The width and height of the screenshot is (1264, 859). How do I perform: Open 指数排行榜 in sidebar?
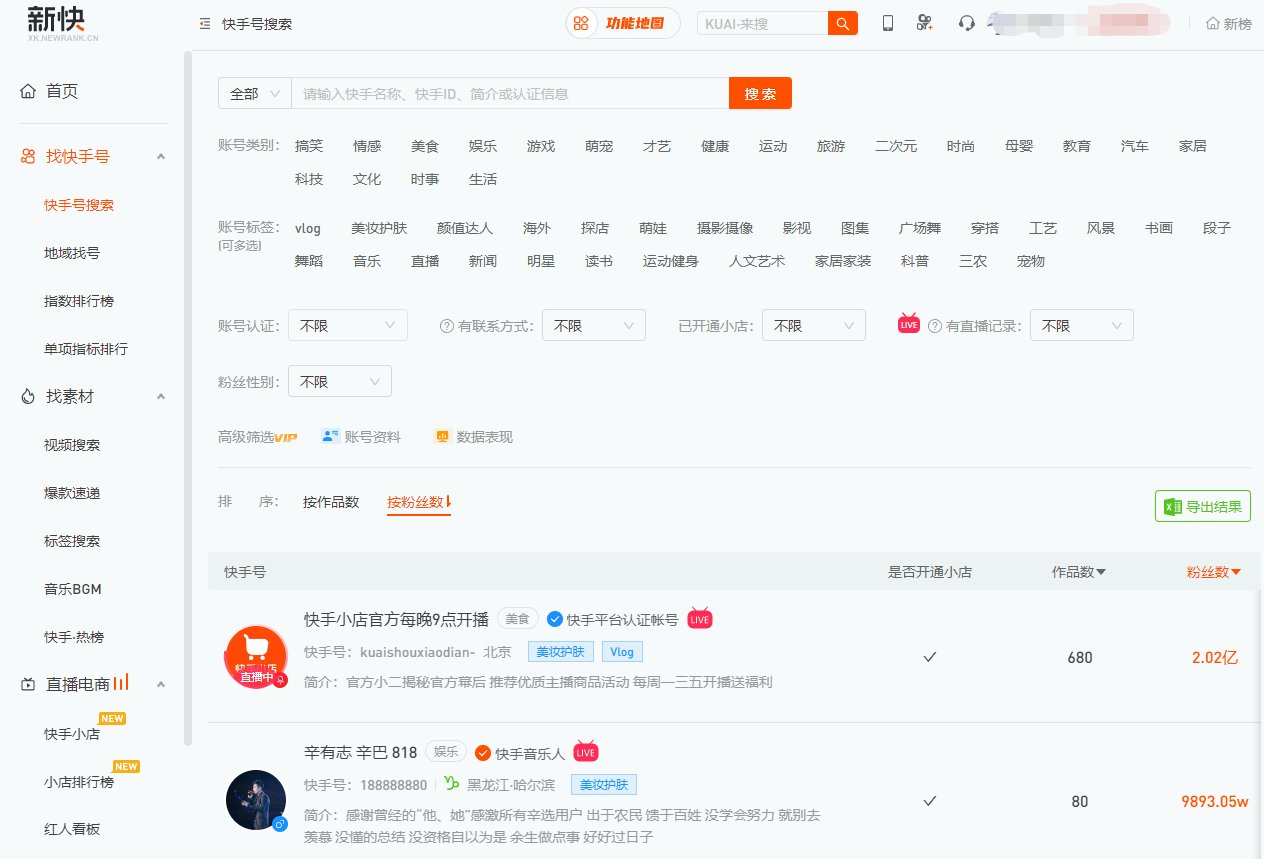[x=79, y=301]
